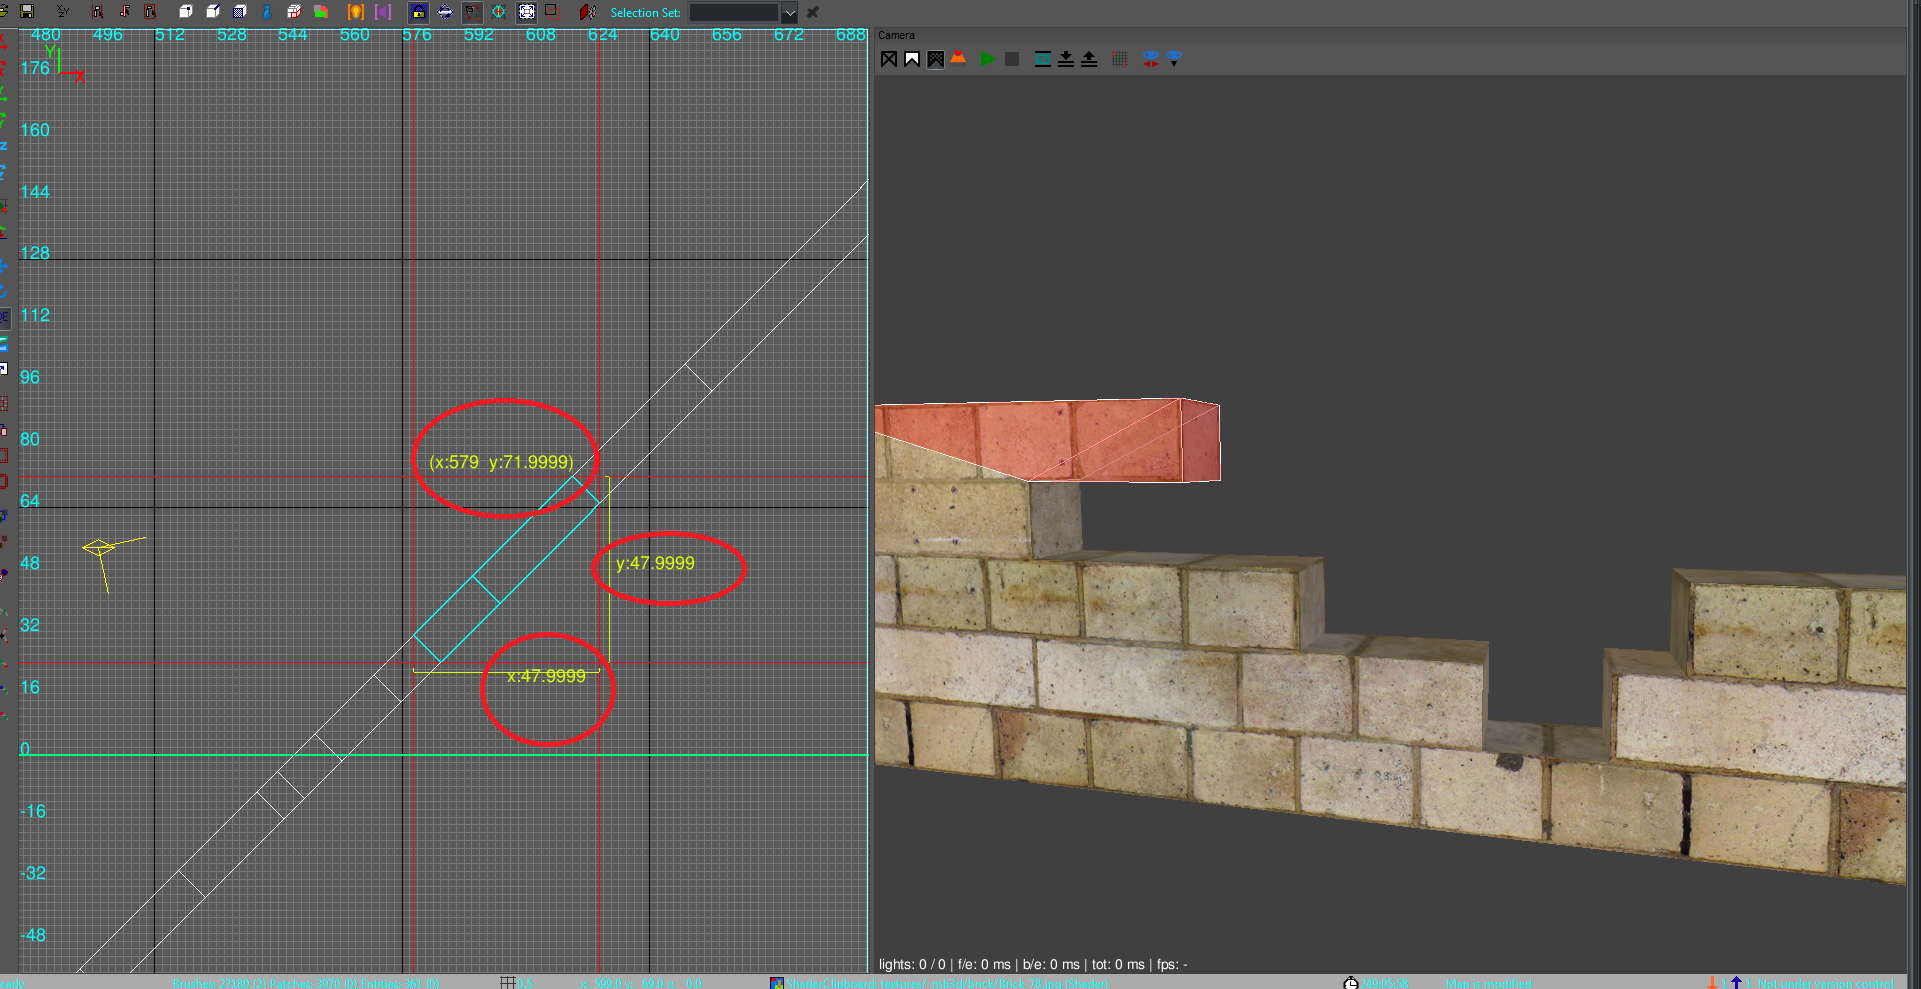Image resolution: width=1921 pixels, height=989 pixels.
Task: Click the blue pawn entity icon
Action: tap(267, 12)
